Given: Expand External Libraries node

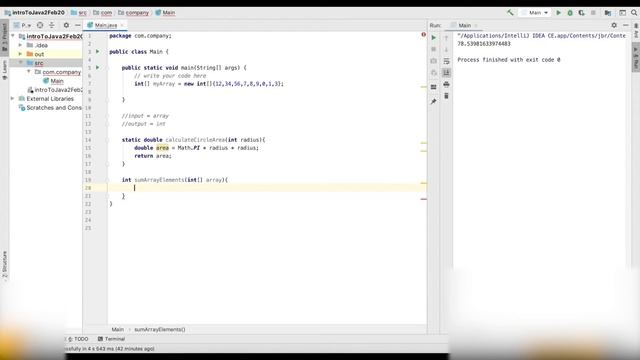Looking at the screenshot, I should pyautogui.click(x=12, y=99).
